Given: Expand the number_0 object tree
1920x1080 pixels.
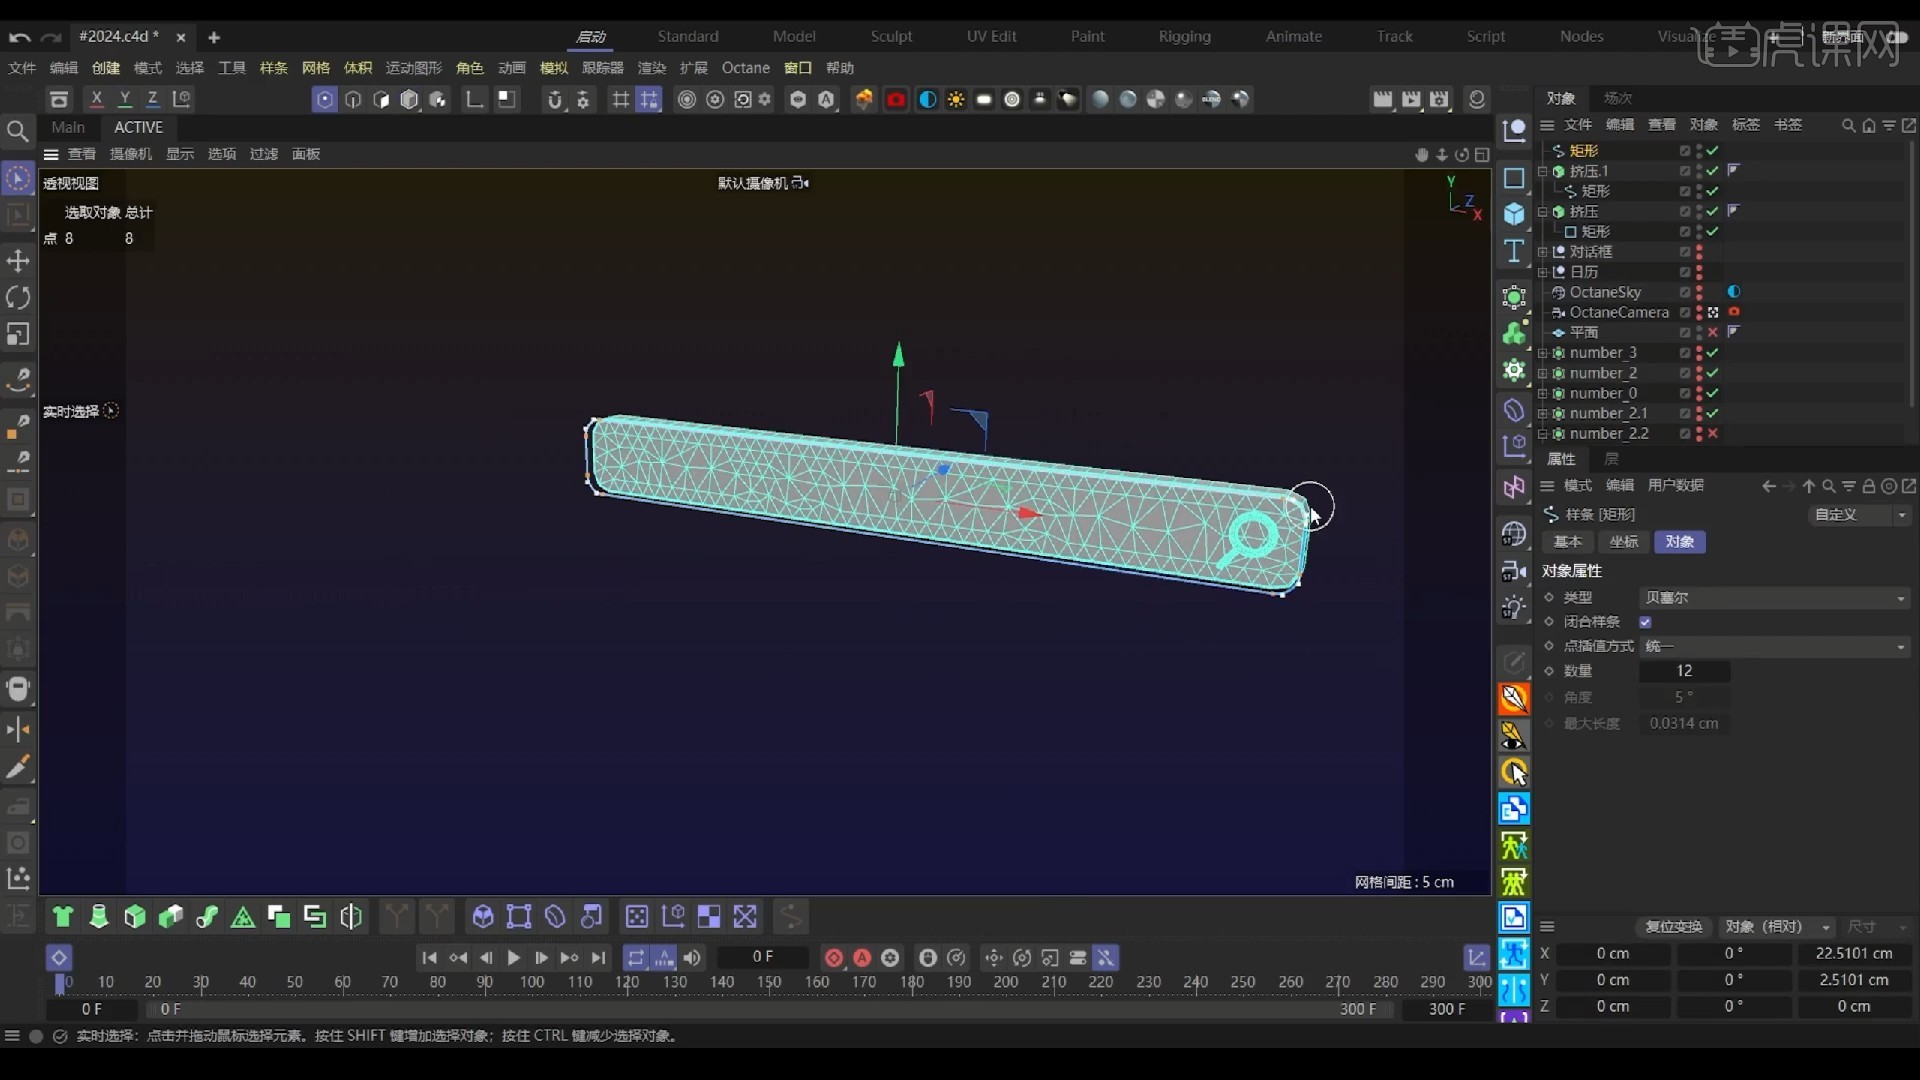Looking at the screenshot, I should [1543, 394].
